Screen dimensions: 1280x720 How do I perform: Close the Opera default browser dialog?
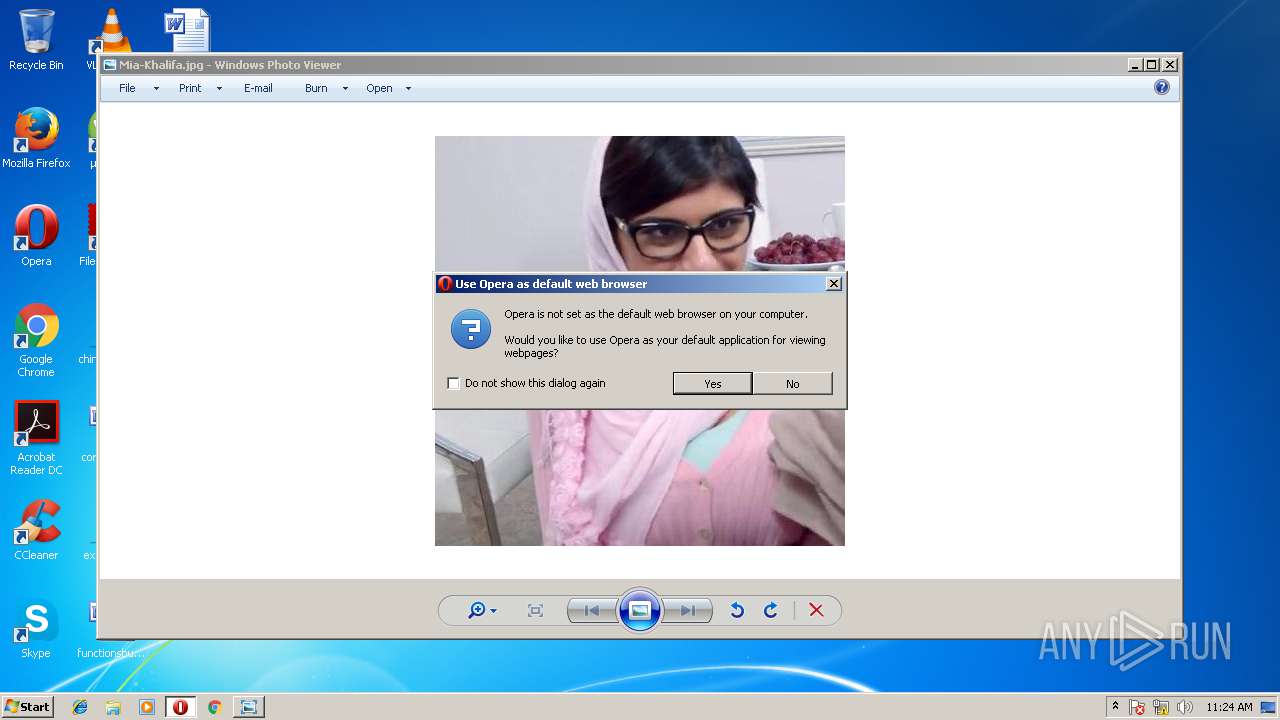[834, 284]
